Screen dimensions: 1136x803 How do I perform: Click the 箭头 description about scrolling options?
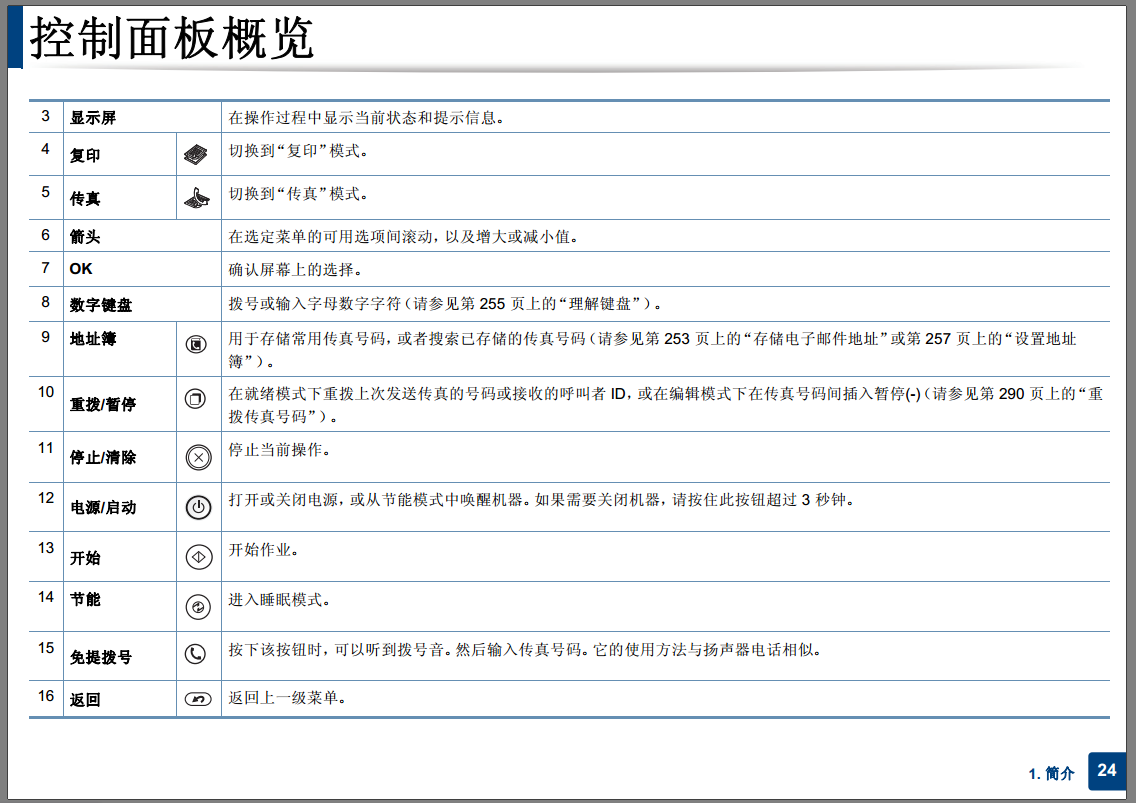[x=404, y=237]
